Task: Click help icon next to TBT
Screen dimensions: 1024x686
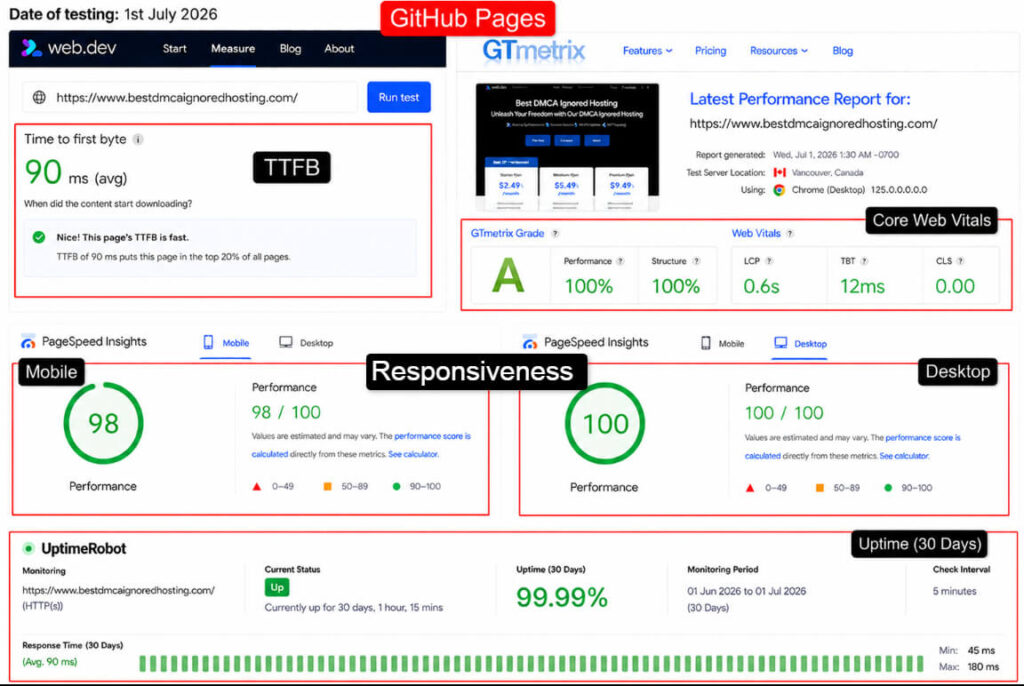Action: click(864, 261)
